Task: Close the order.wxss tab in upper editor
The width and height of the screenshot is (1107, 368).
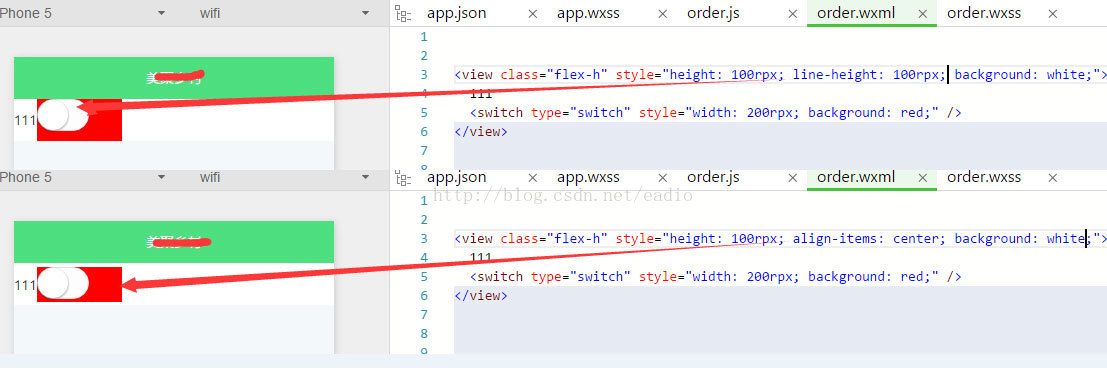Action: click(1053, 13)
